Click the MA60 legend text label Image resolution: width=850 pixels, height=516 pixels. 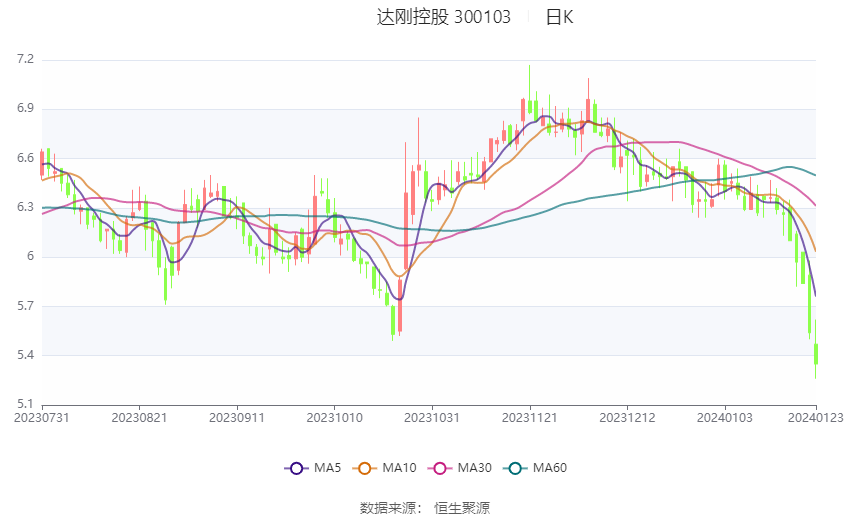(x=550, y=468)
